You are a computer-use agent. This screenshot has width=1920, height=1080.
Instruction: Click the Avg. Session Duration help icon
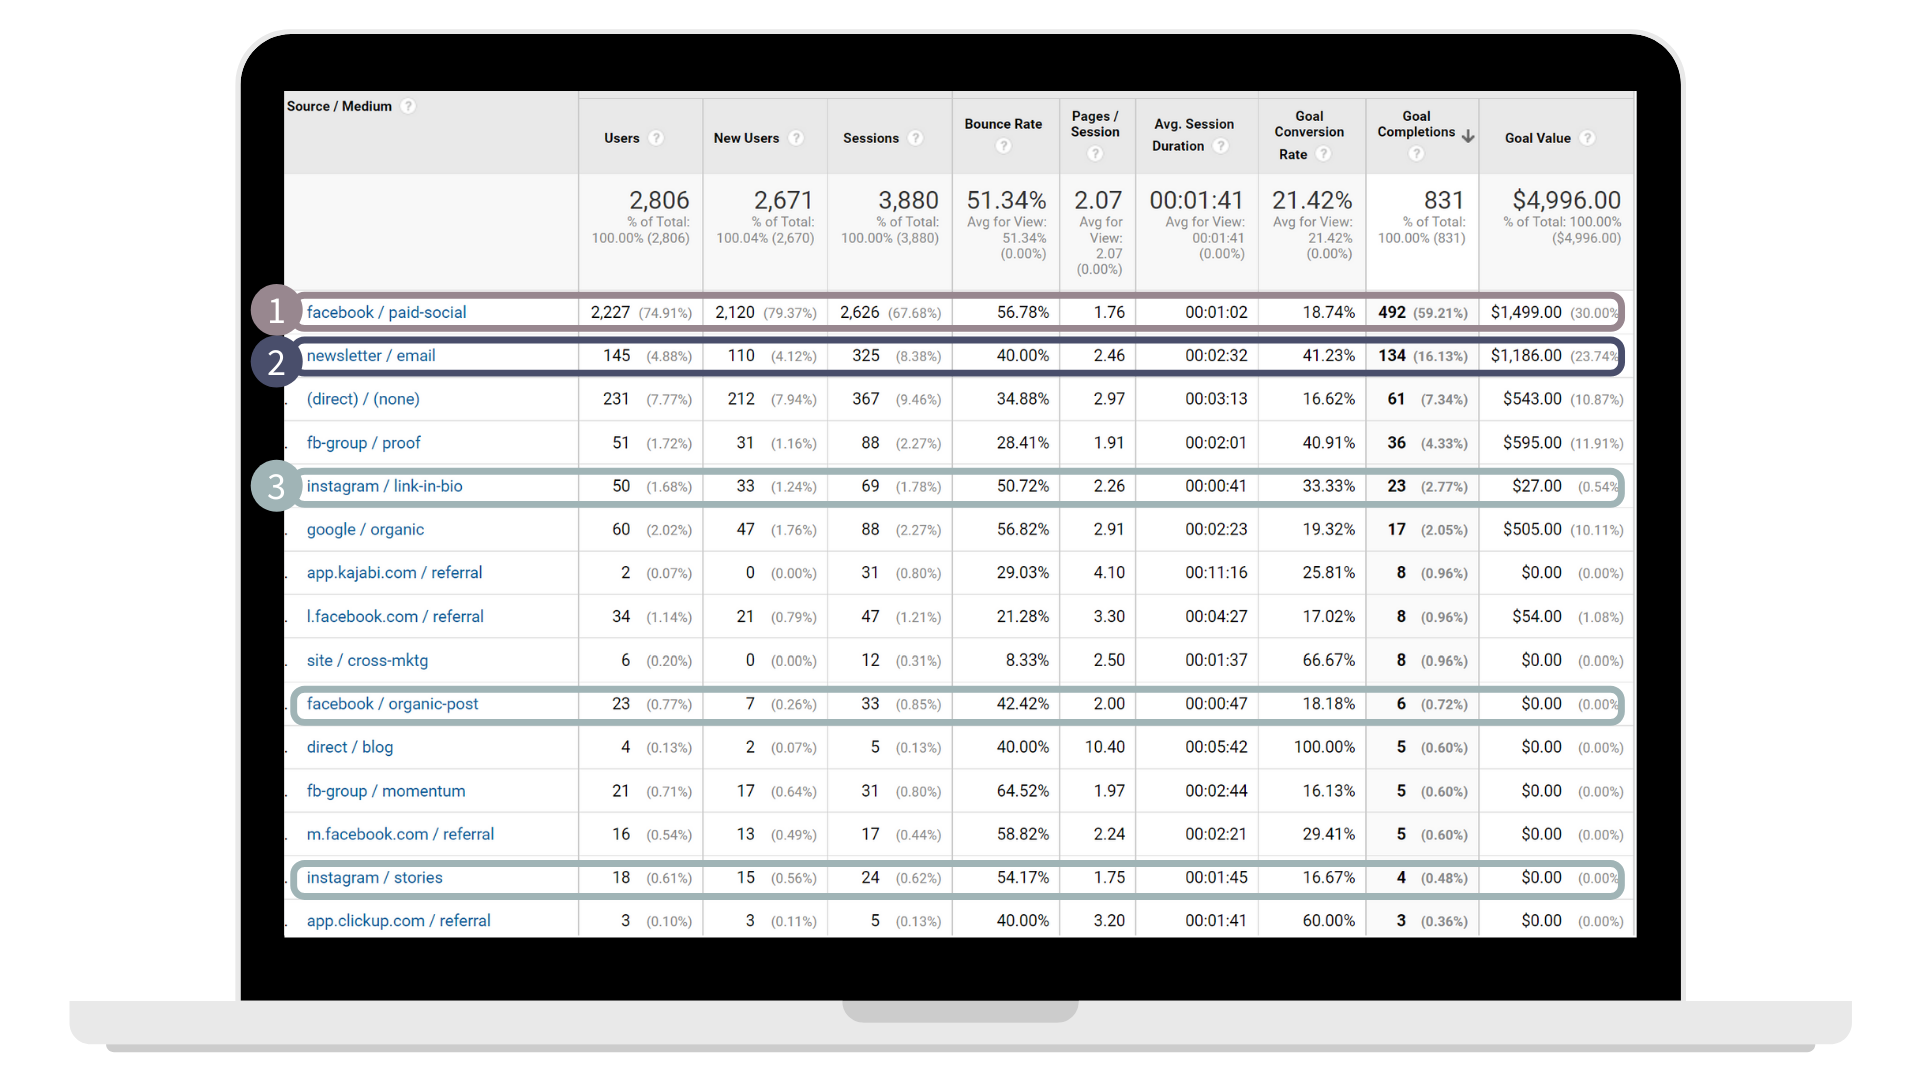click(x=1221, y=146)
